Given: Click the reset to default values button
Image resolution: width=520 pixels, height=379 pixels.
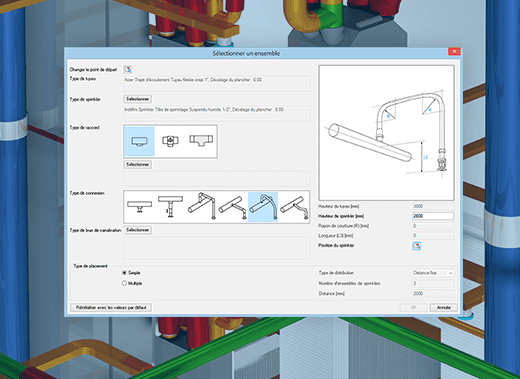Looking at the screenshot, I should 111,307.
